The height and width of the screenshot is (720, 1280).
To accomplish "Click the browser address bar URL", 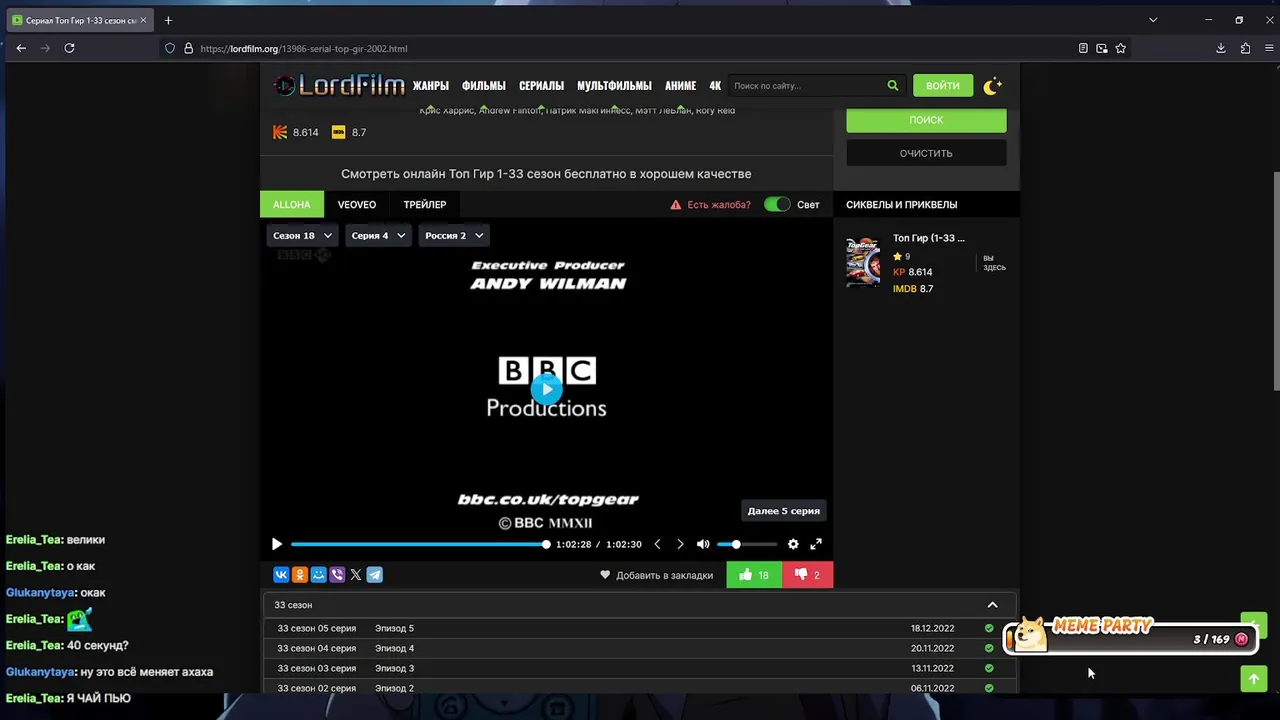I will [x=304, y=48].
